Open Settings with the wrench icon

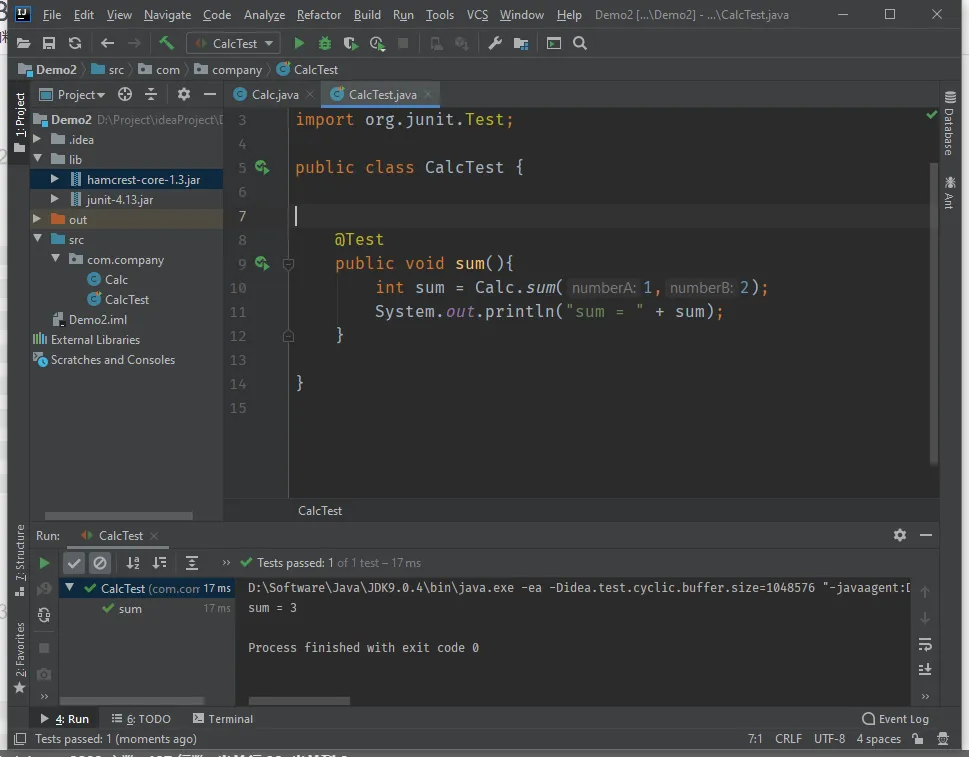click(x=494, y=43)
